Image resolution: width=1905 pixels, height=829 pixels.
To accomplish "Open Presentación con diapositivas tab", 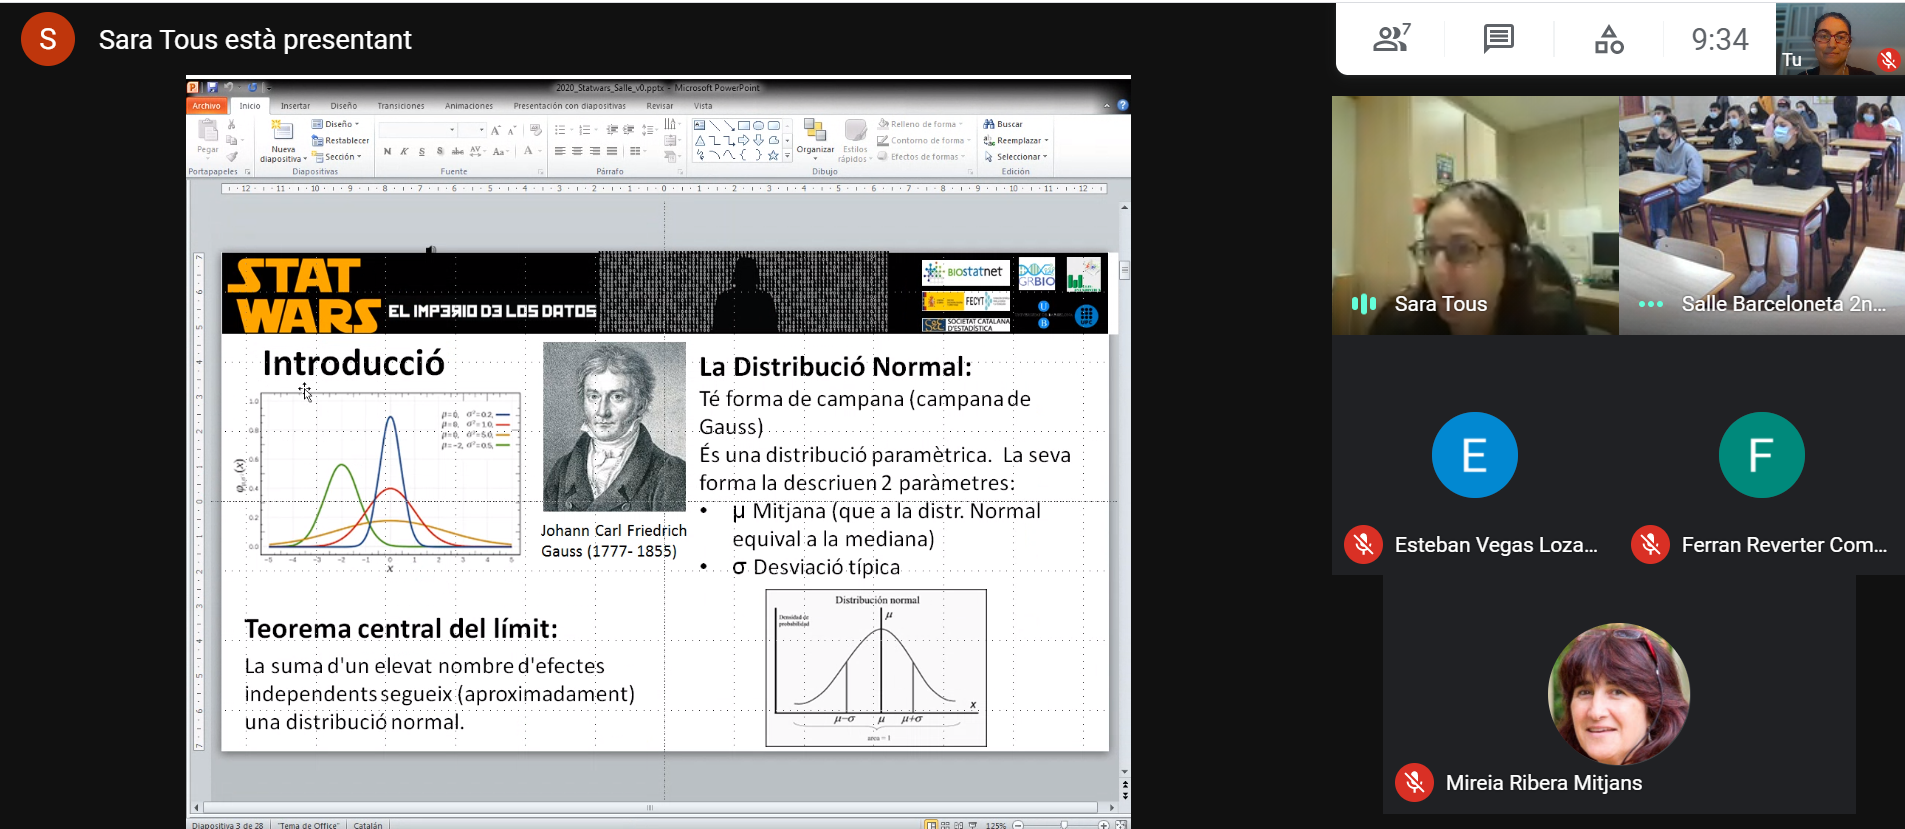I will (569, 106).
